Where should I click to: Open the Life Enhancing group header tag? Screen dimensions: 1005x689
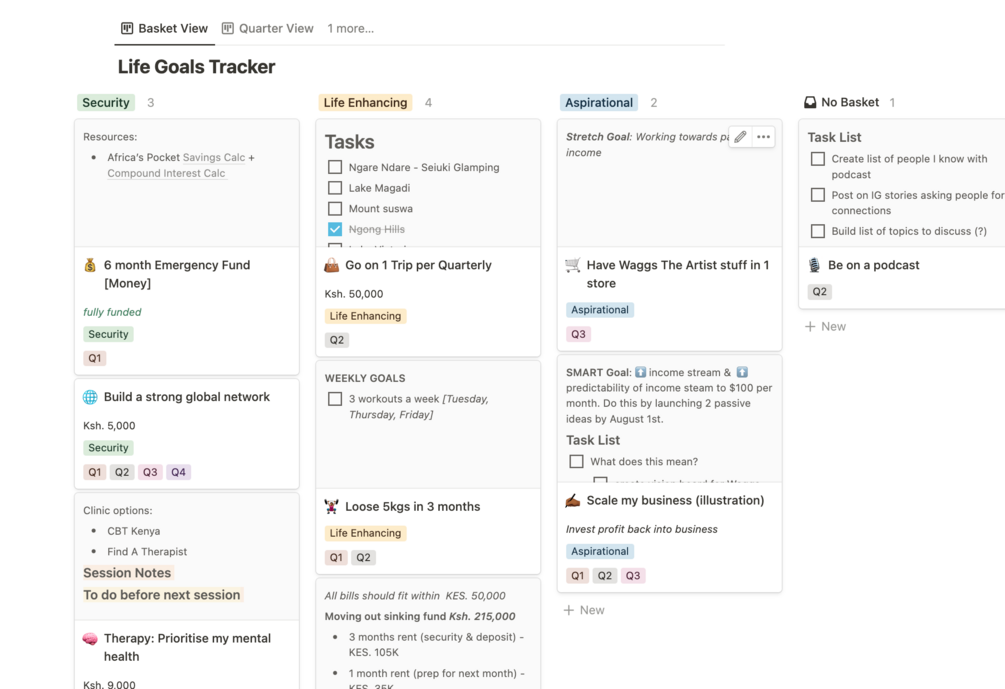click(x=365, y=102)
